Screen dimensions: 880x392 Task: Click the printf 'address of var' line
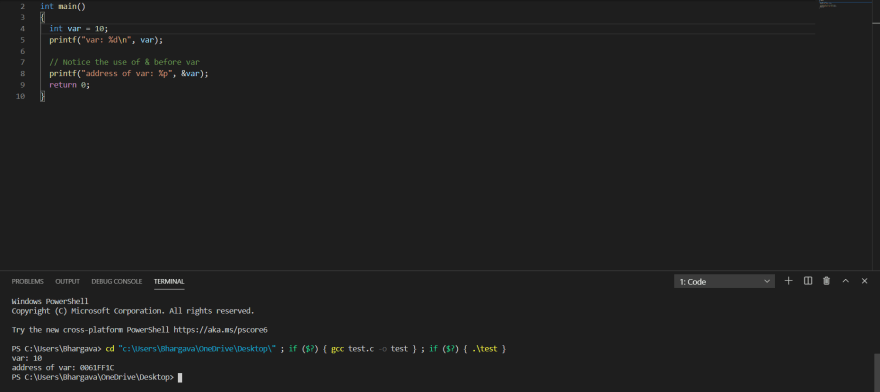point(129,74)
